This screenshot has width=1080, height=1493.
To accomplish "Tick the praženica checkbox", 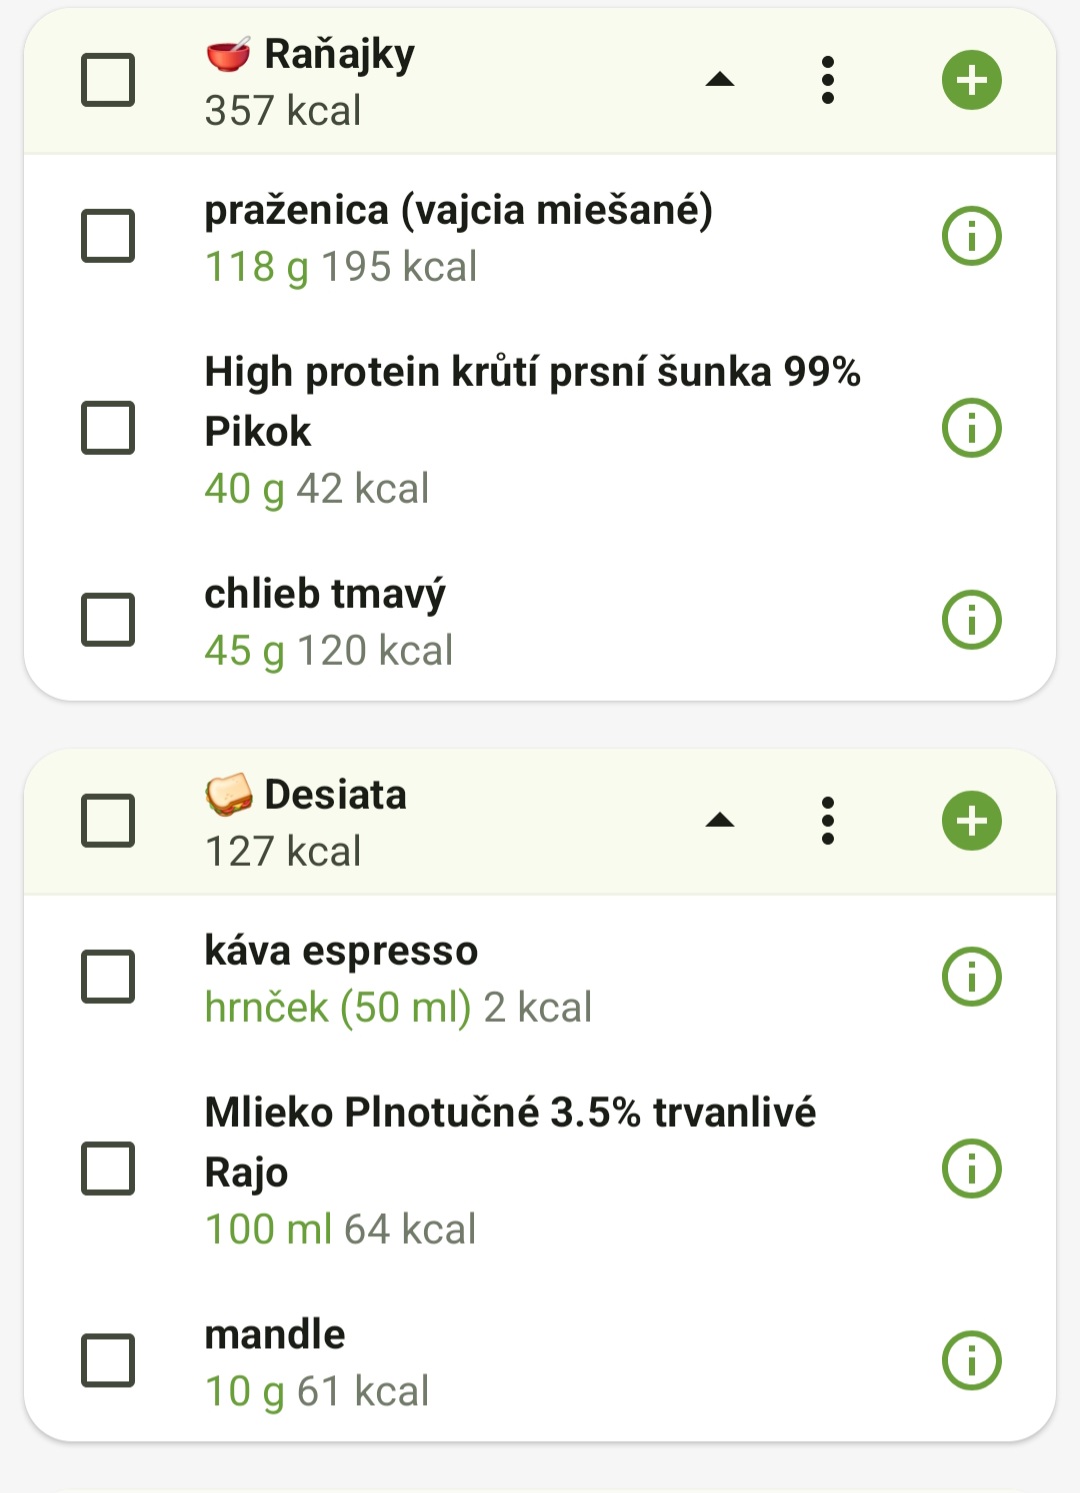I will pyautogui.click(x=108, y=236).
